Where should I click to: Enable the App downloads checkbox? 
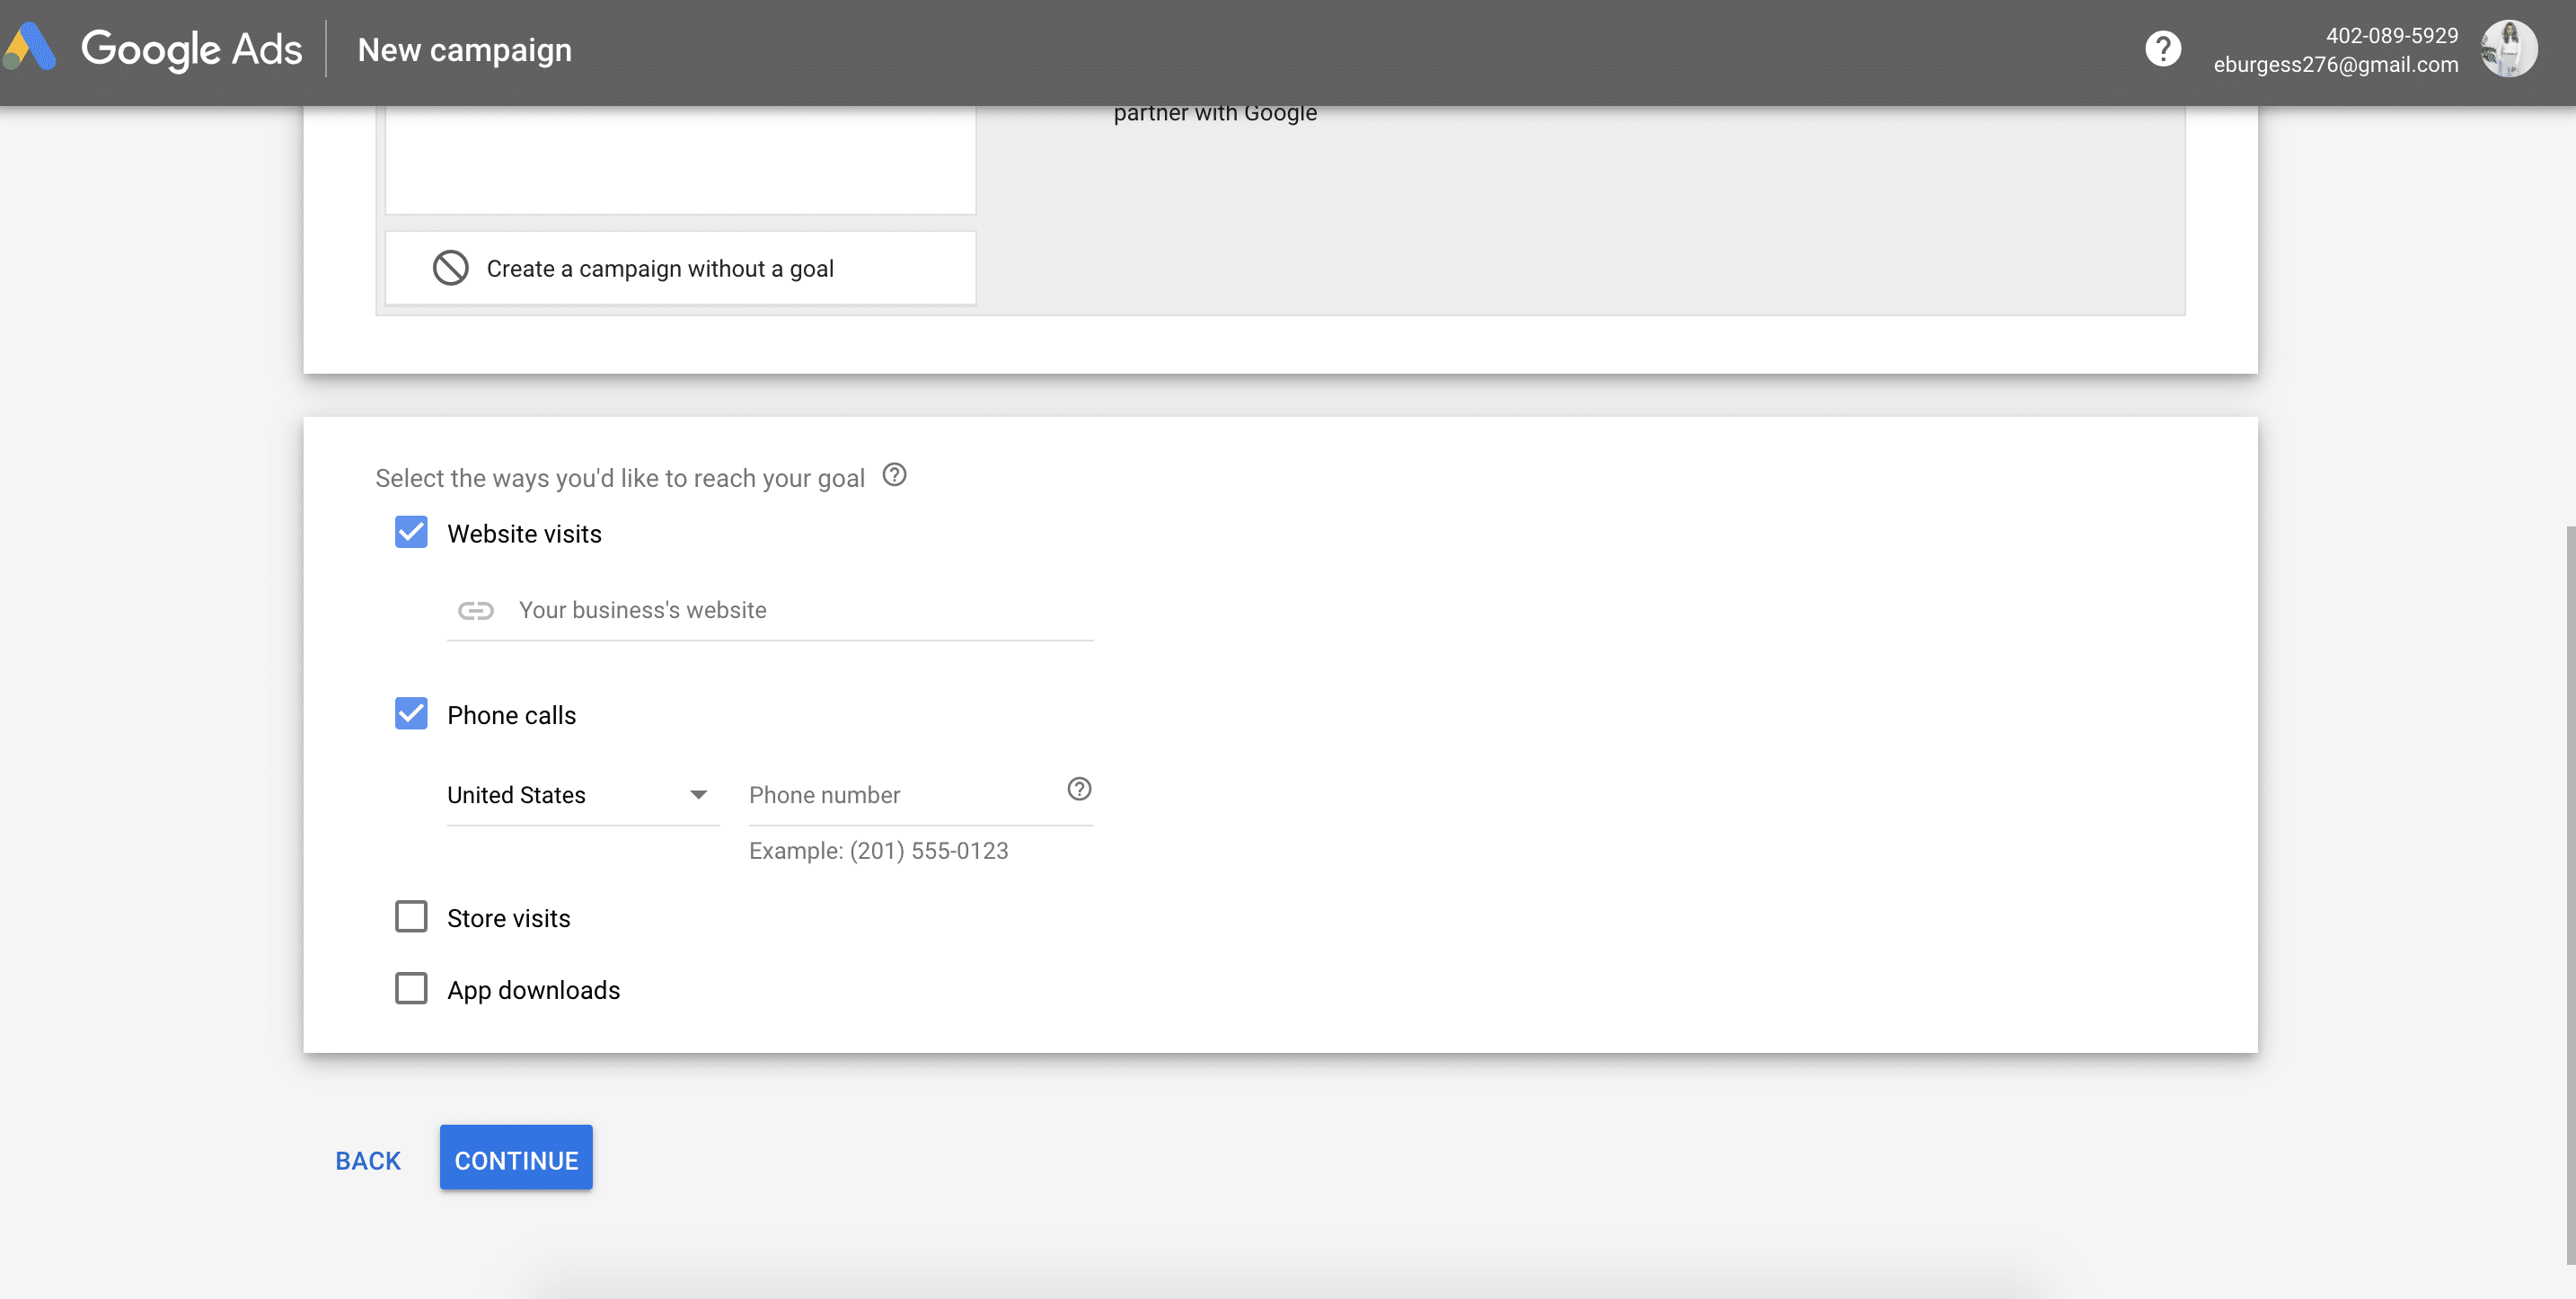[411, 988]
